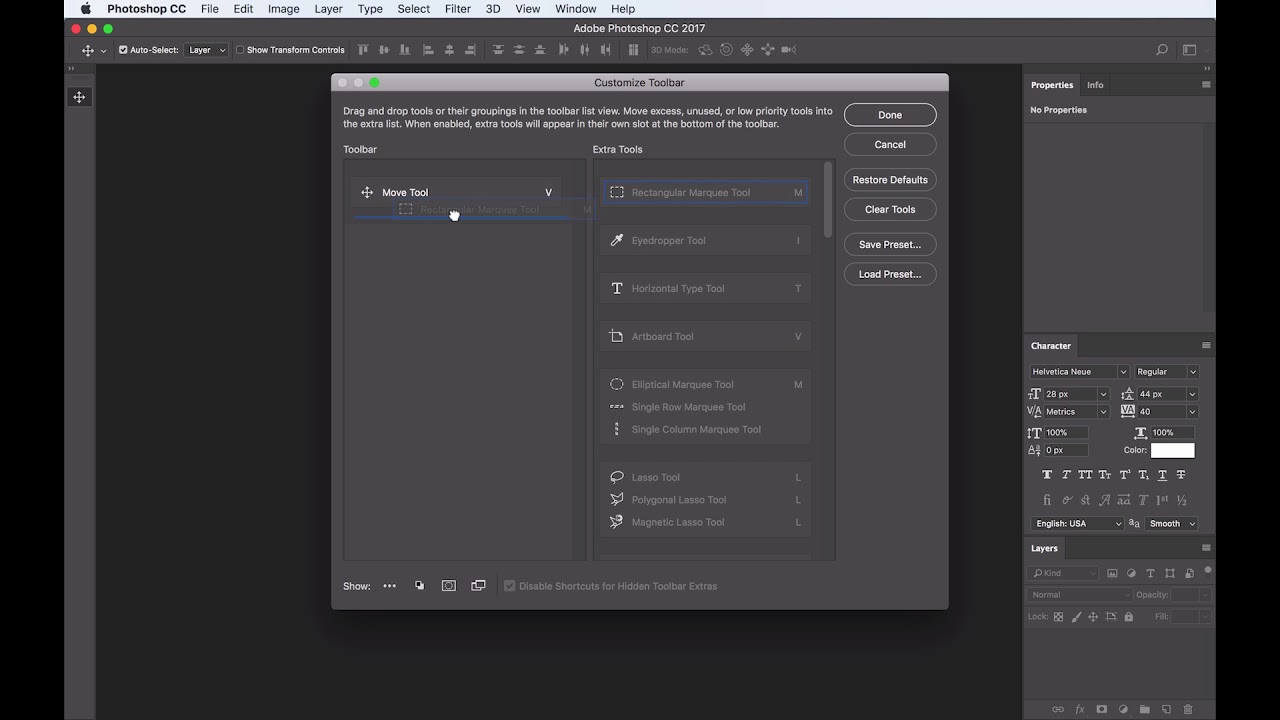Toggle Disable Shortcuts for Hidden Toolbar Extras checkbox
Screen dimensions: 1280x720
pyautogui.click(x=510, y=586)
